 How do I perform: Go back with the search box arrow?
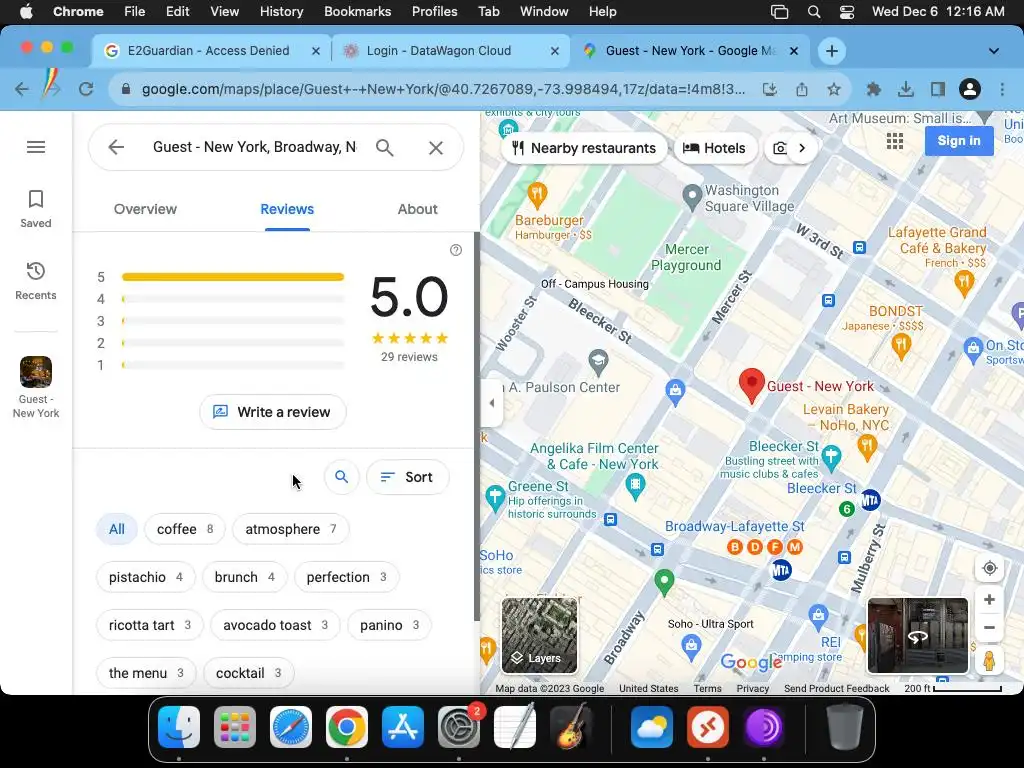point(116,147)
